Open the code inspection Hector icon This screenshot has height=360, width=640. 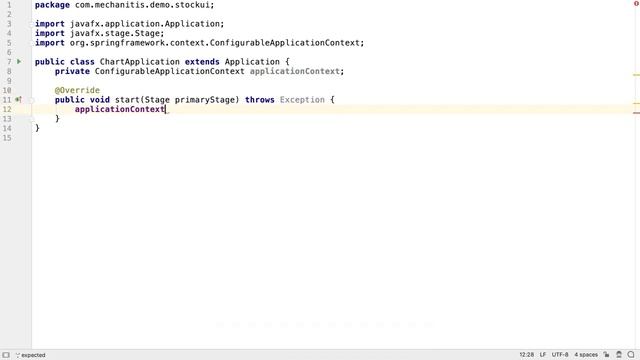[619, 355]
